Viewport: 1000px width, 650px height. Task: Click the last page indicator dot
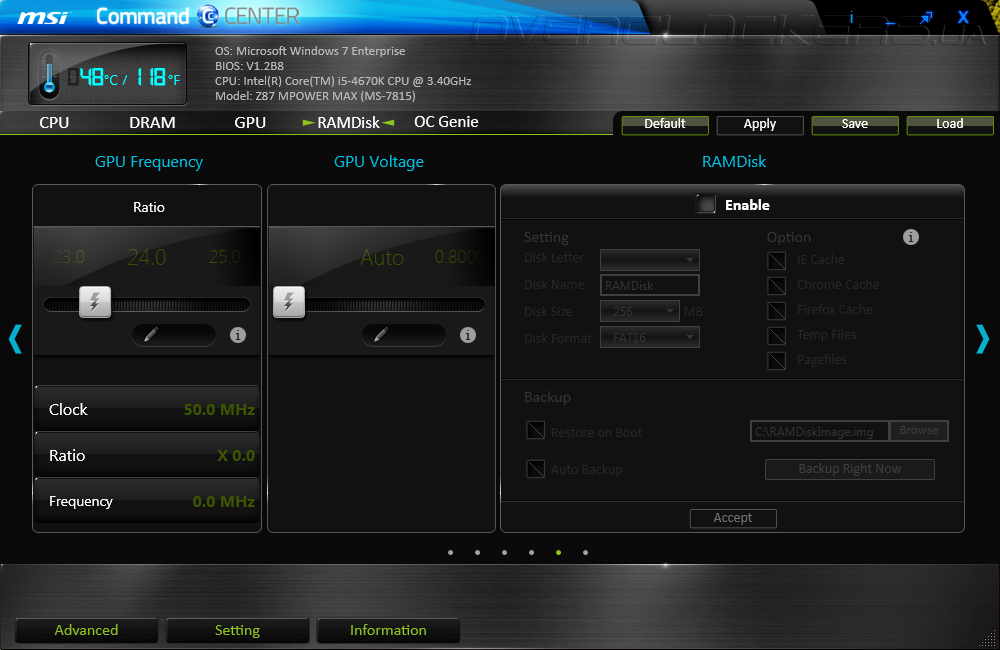click(585, 552)
